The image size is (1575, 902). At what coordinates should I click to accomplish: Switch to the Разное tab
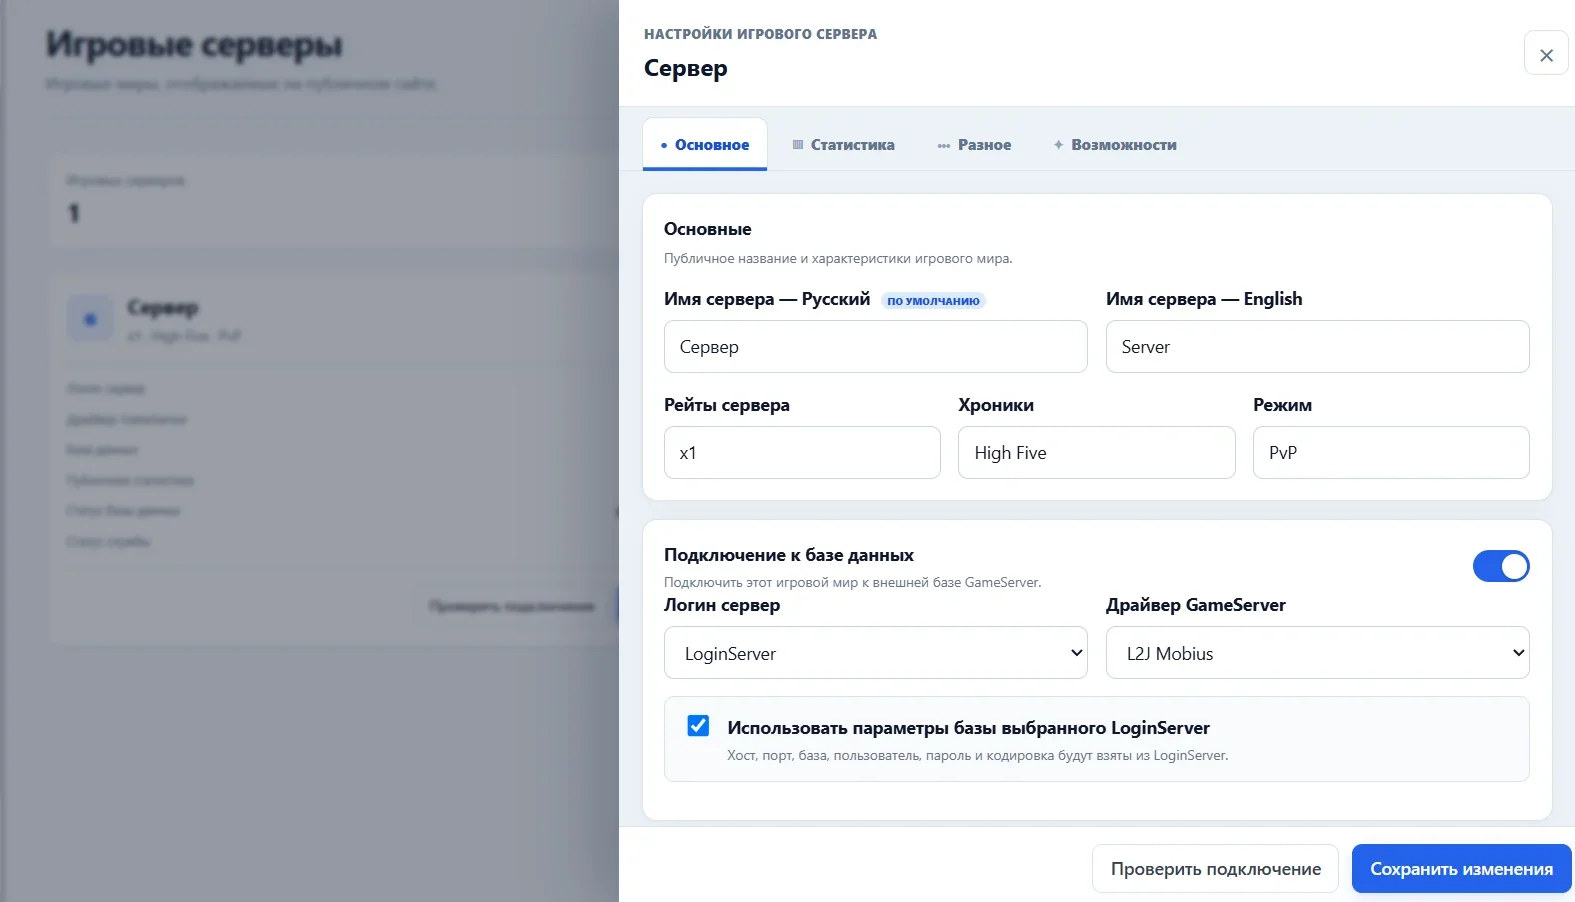(x=974, y=145)
